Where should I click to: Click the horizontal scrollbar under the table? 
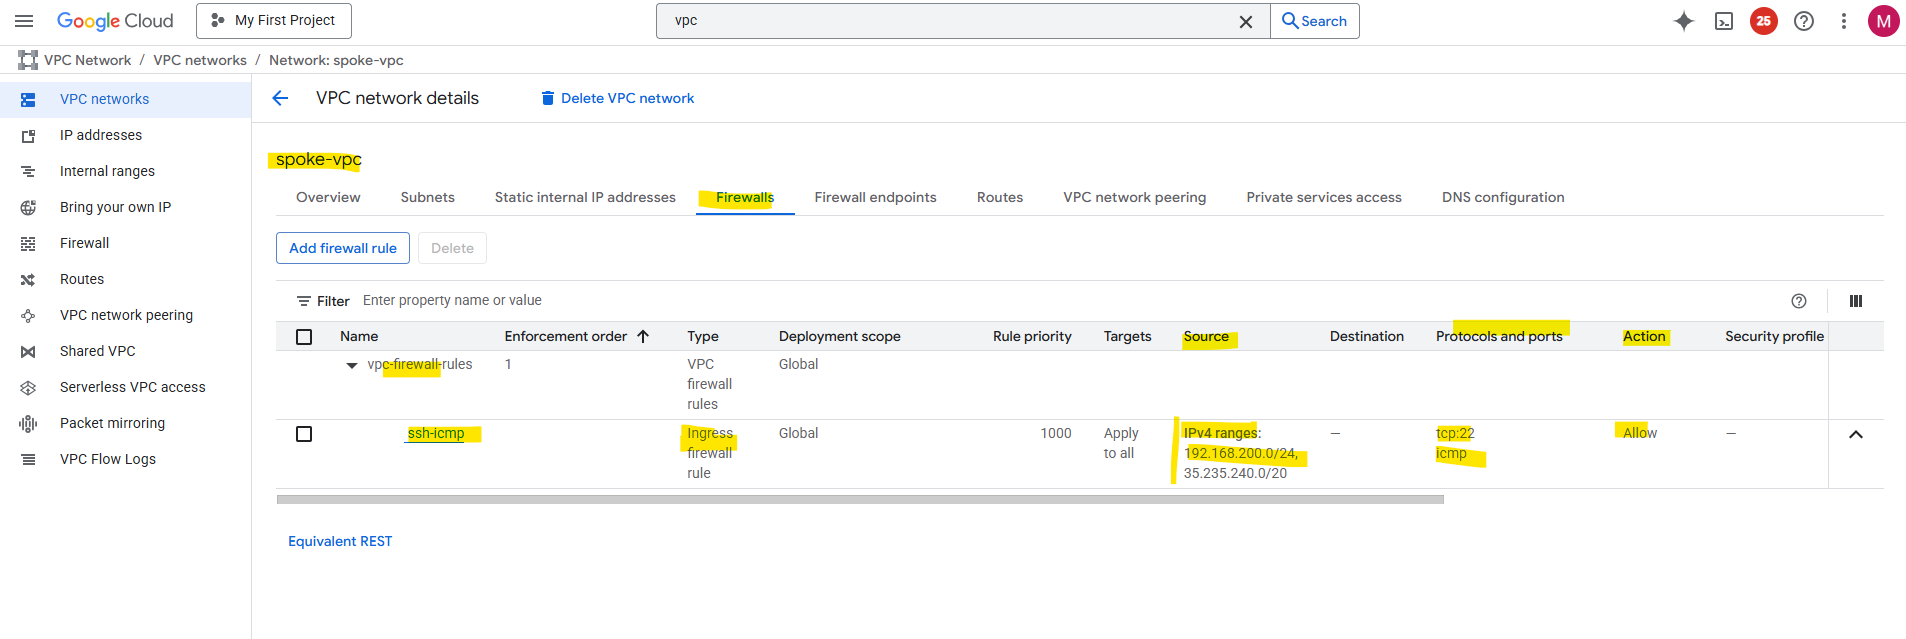pyautogui.click(x=860, y=499)
